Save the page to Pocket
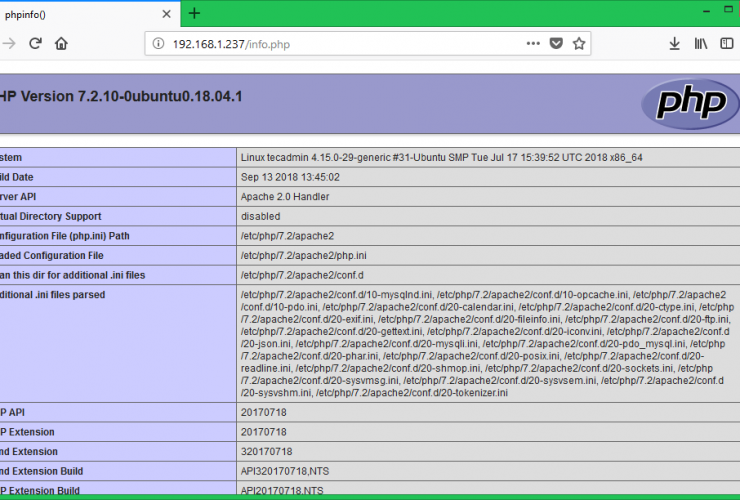The width and height of the screenshot is (740, 500). pyautogui.click(x=556, y=44)
